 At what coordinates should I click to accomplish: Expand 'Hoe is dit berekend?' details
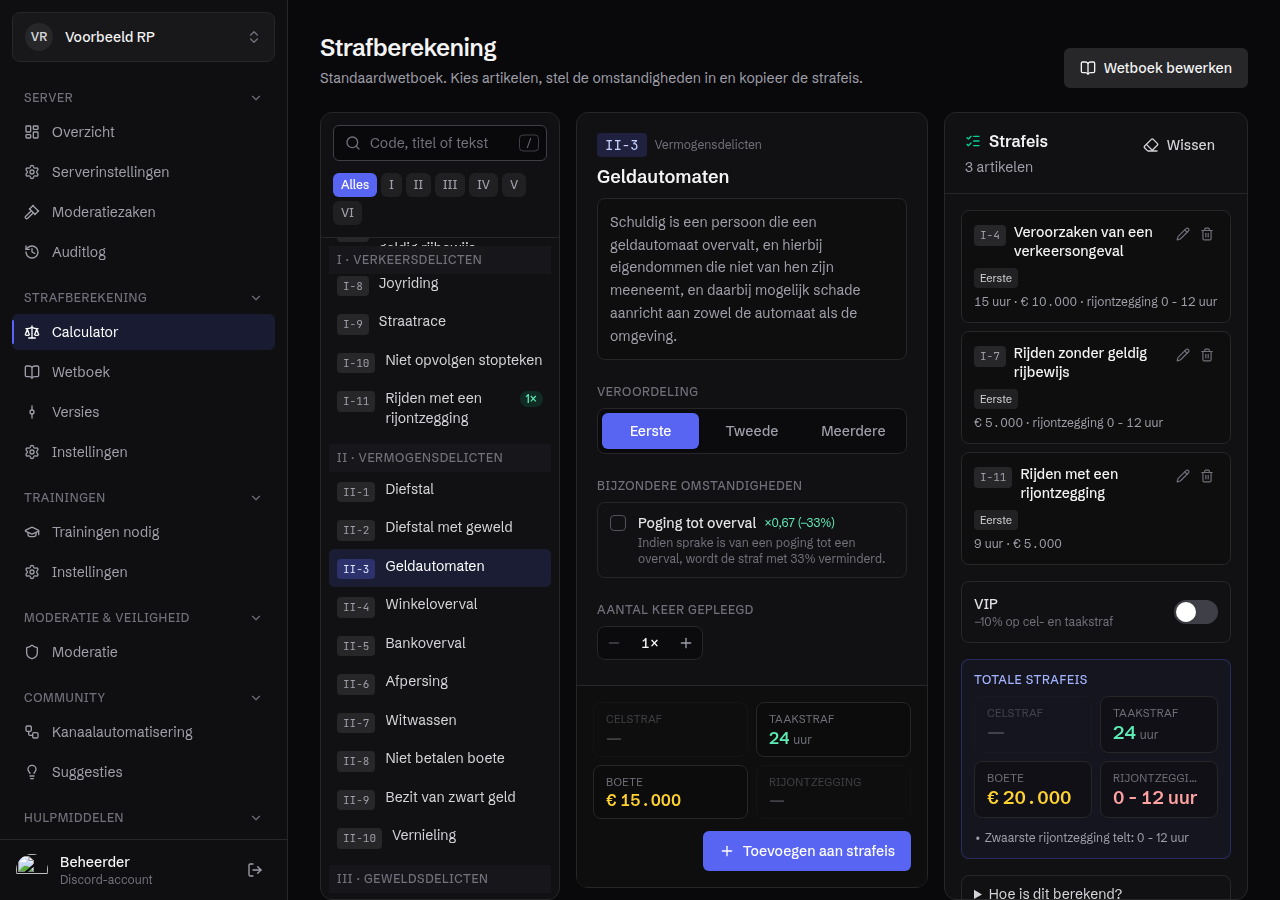pyautogui.click(x=1096, y=893)
